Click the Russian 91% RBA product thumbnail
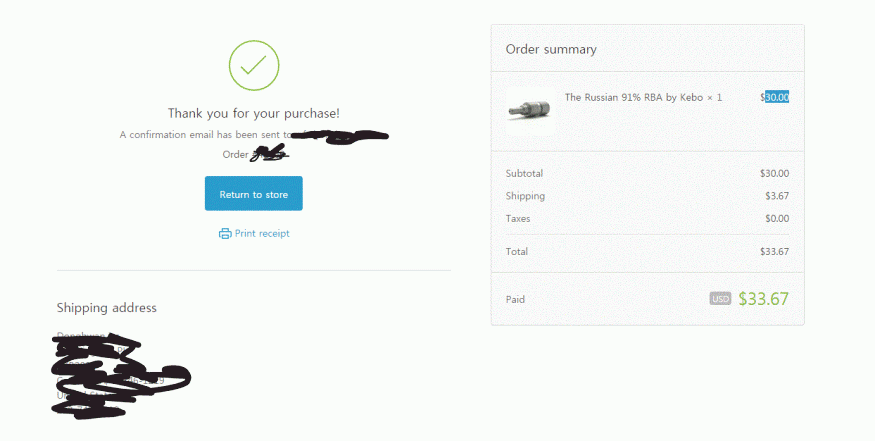The height and width of the screenshot is (441, 875). 530,111
